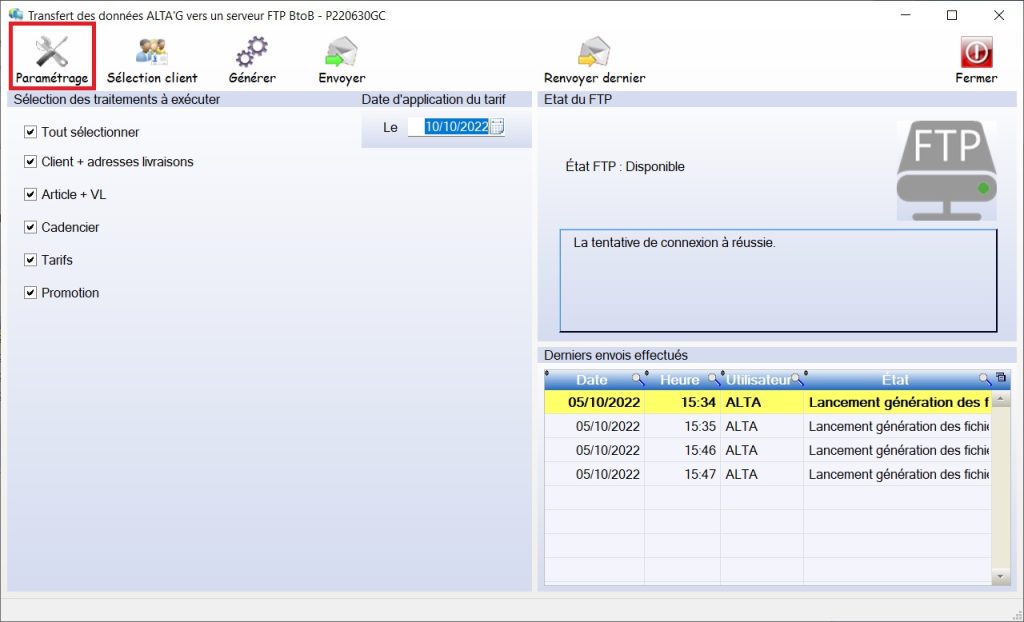This screenshot has width=1024, height=622.
Task: Toggle the Cadencier checkbox
Action: tap(31, 228)
